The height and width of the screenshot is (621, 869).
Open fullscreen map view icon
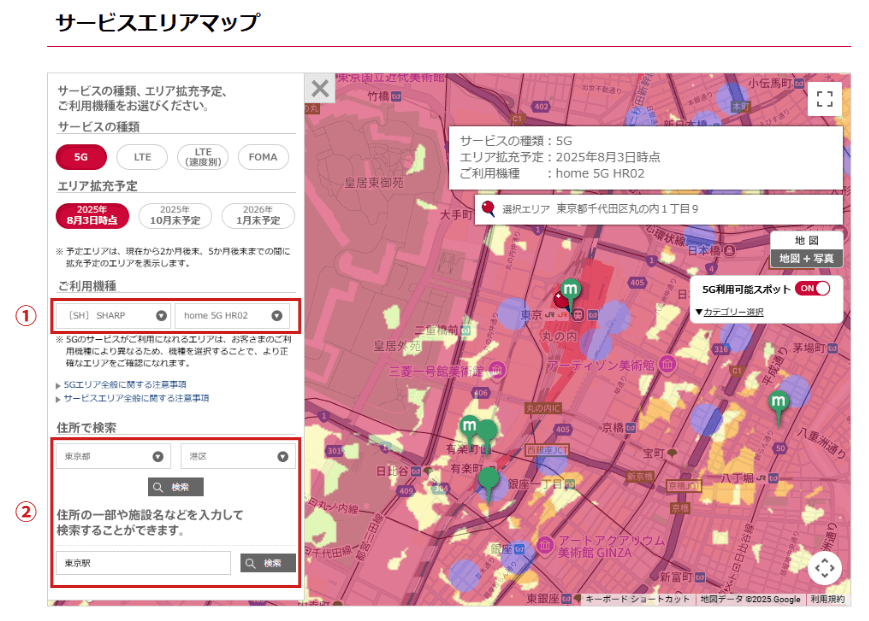click(x=825, y=99)
